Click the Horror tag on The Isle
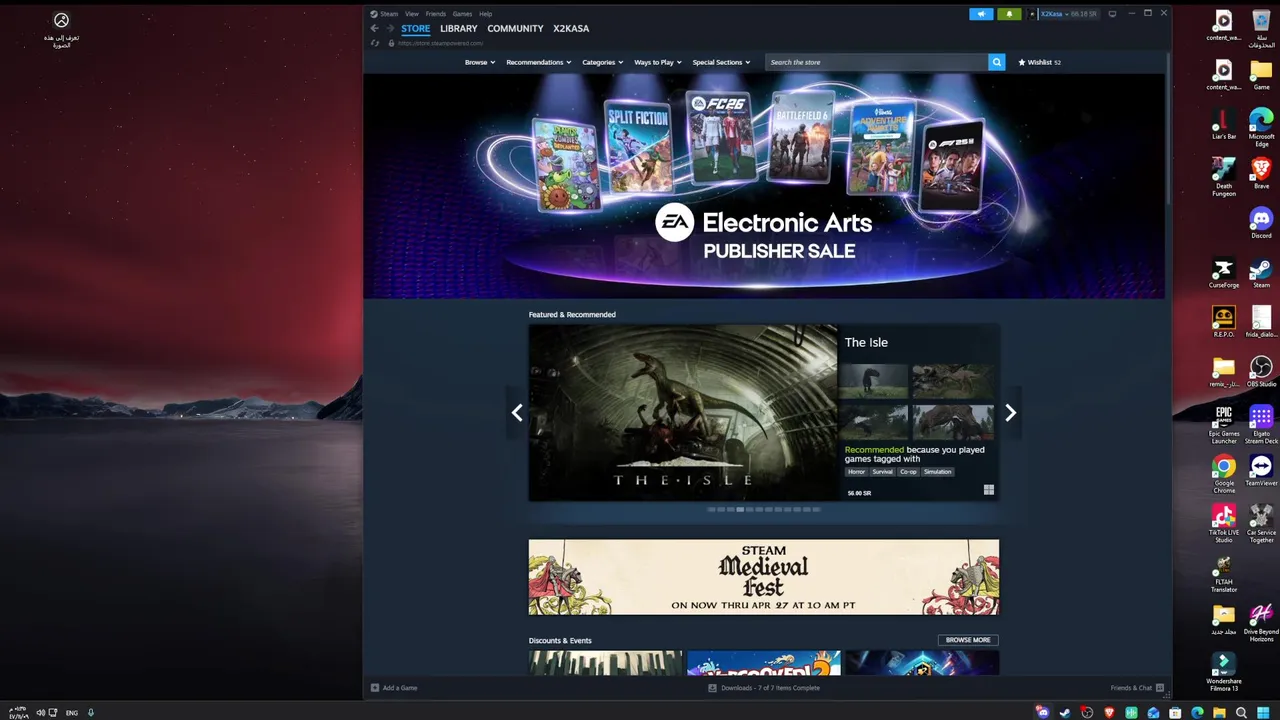 pyautogui.click(x=856, y=472)
